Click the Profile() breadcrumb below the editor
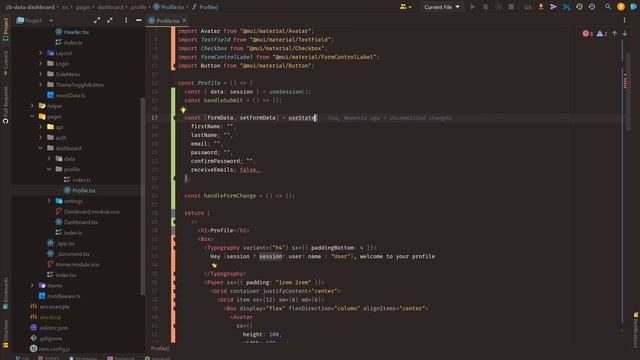Screen dimensions: 640x360 click(x=160, y=349)
